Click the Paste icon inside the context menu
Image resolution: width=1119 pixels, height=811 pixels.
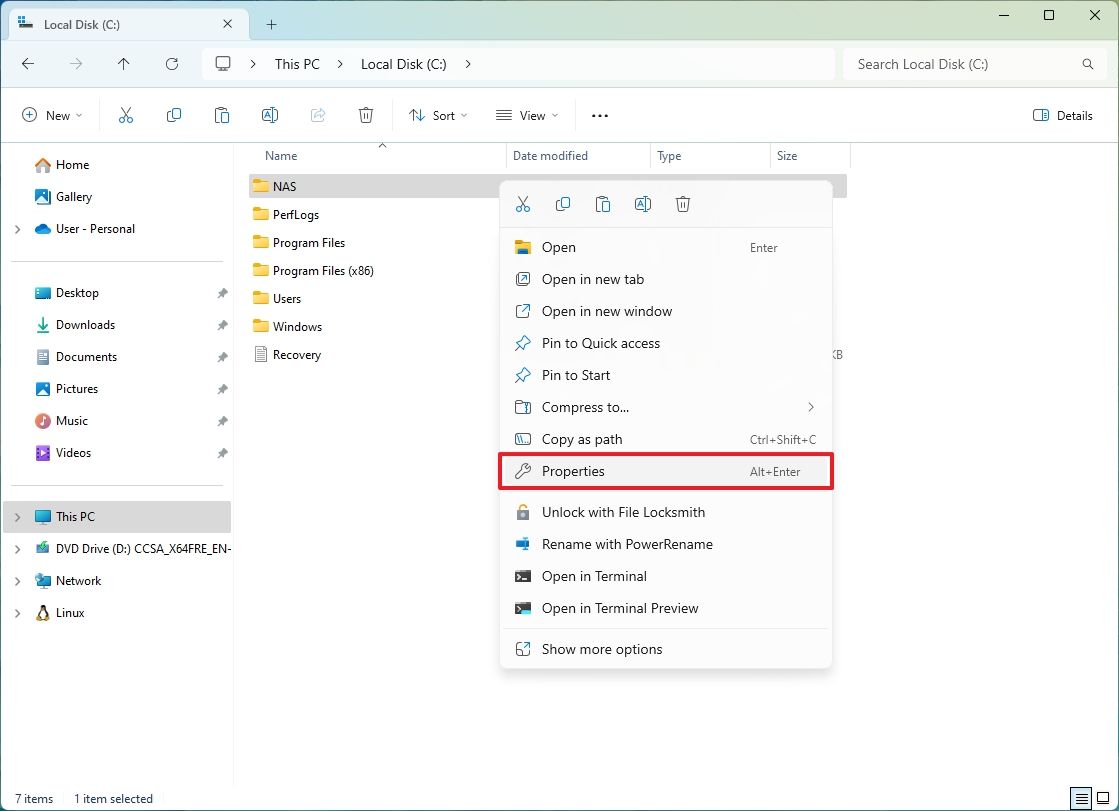603,203
